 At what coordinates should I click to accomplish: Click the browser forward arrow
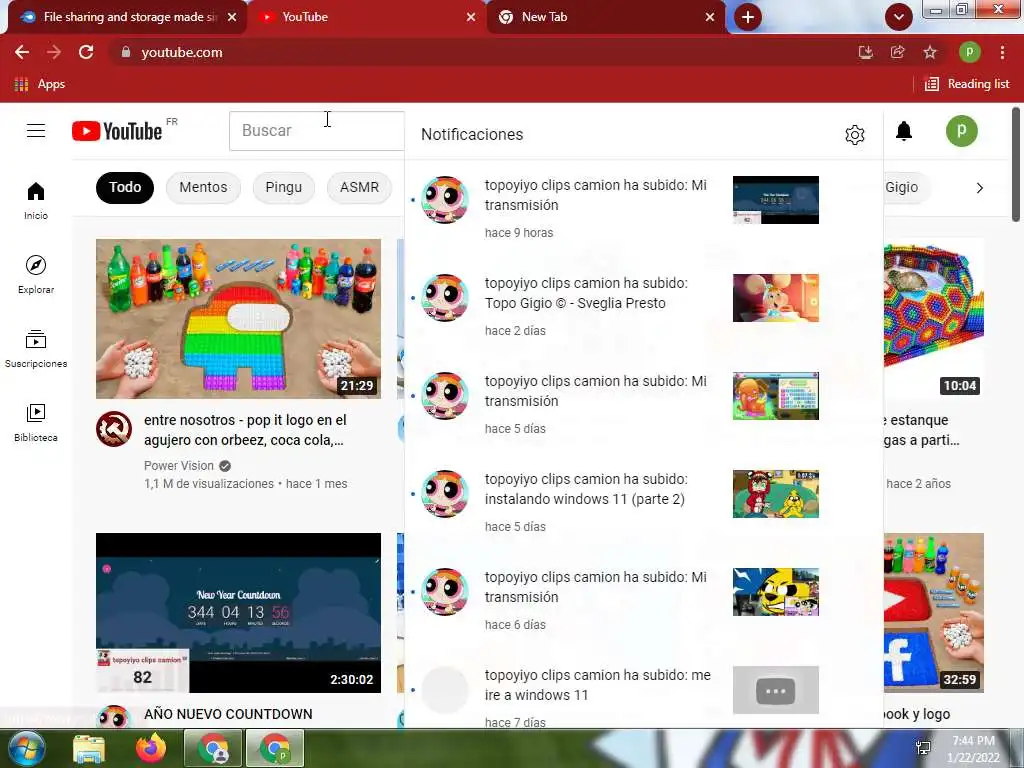click(x=54, y=52)
